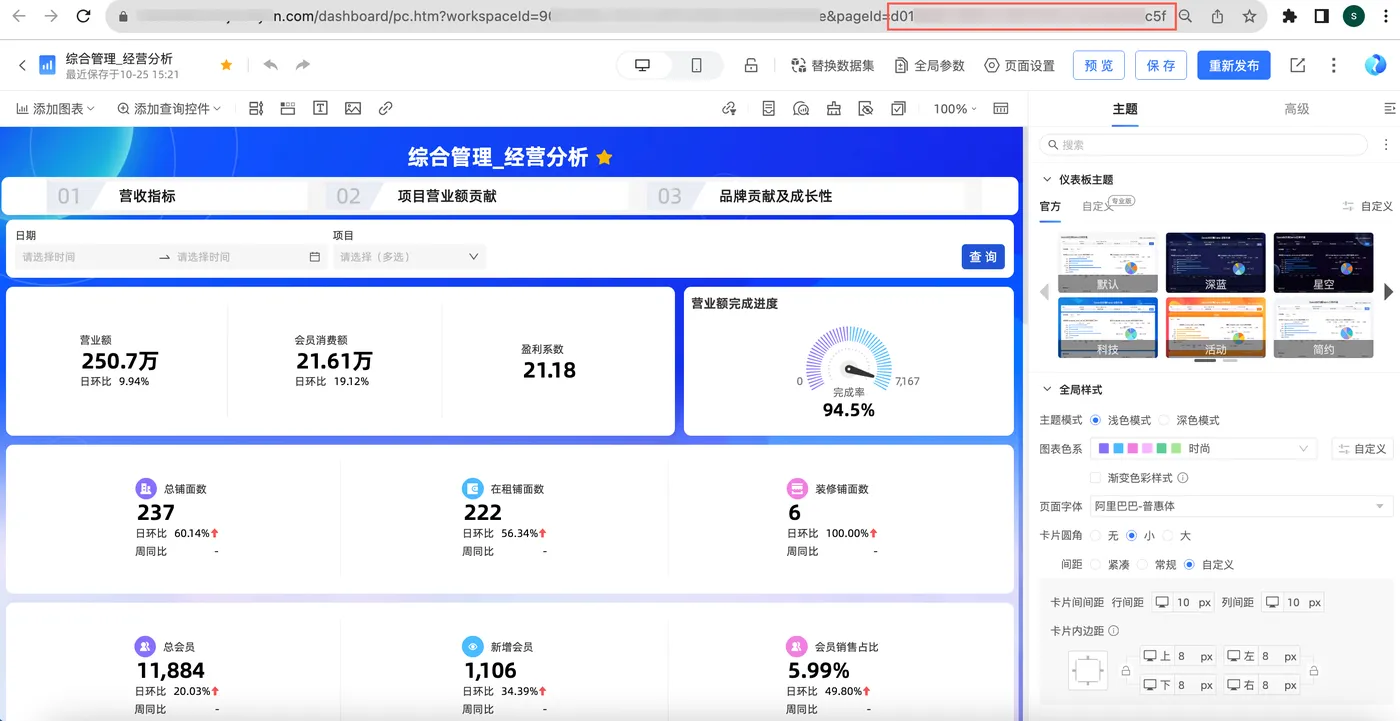Click the checkbox panel icon left of 100%
The image size is (1400, 721).
pyautogui.click(x=898, y=109)
